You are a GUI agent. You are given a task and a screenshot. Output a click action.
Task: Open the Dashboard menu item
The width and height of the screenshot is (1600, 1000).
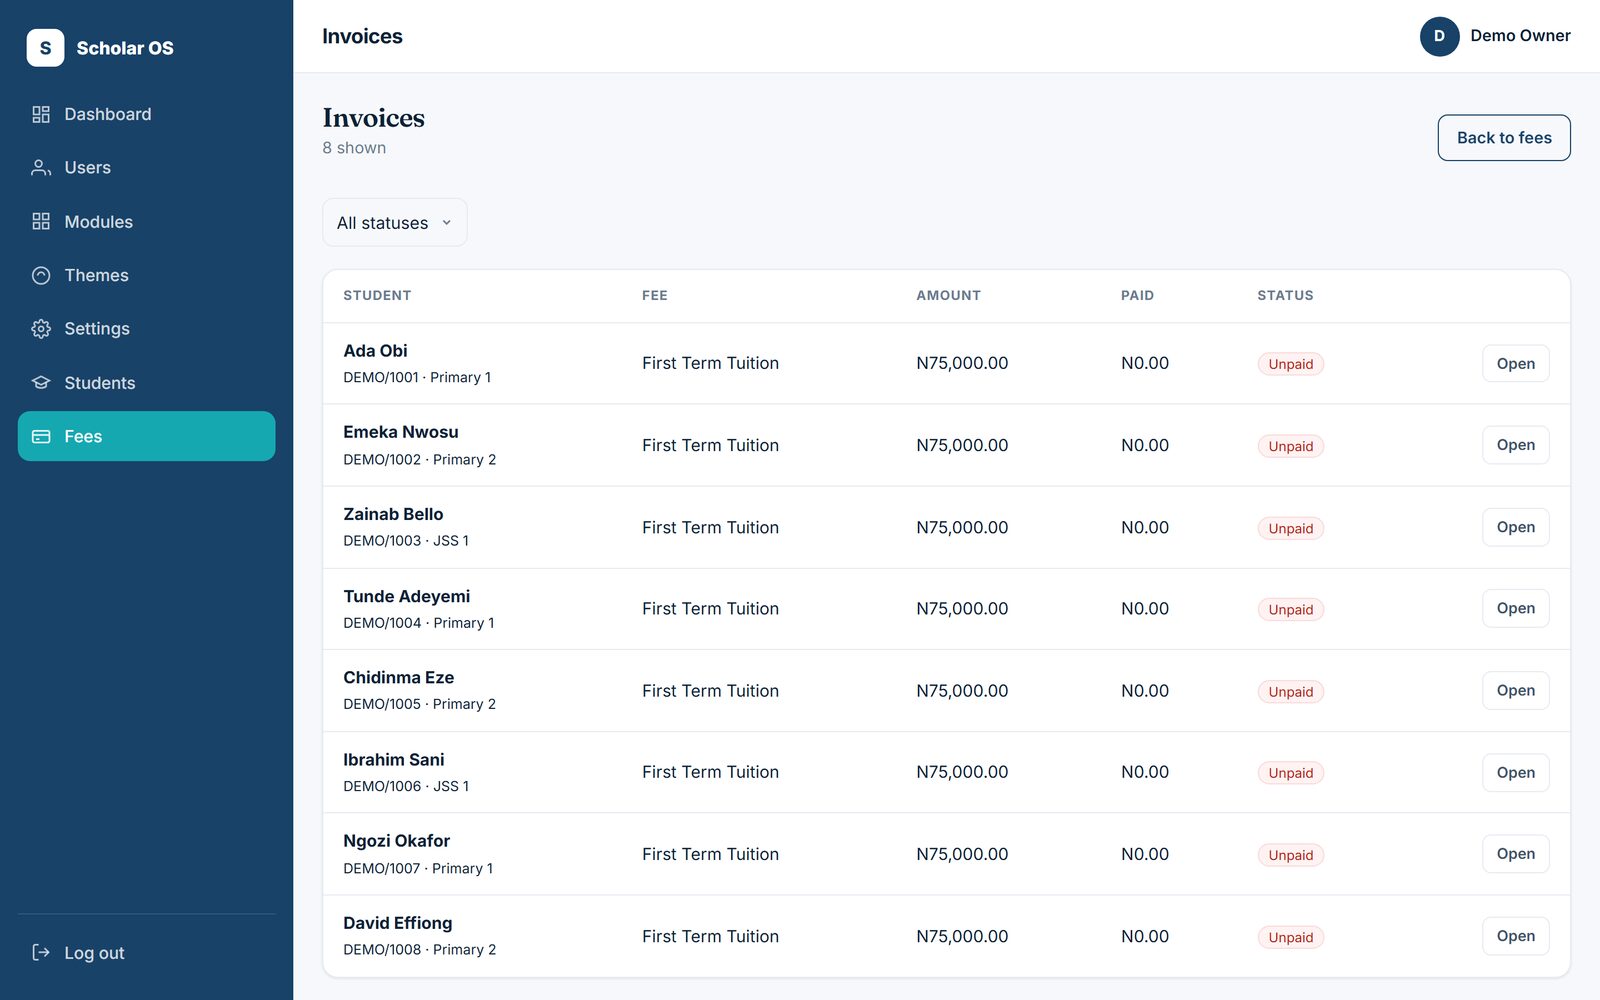[x=146, y=114]
